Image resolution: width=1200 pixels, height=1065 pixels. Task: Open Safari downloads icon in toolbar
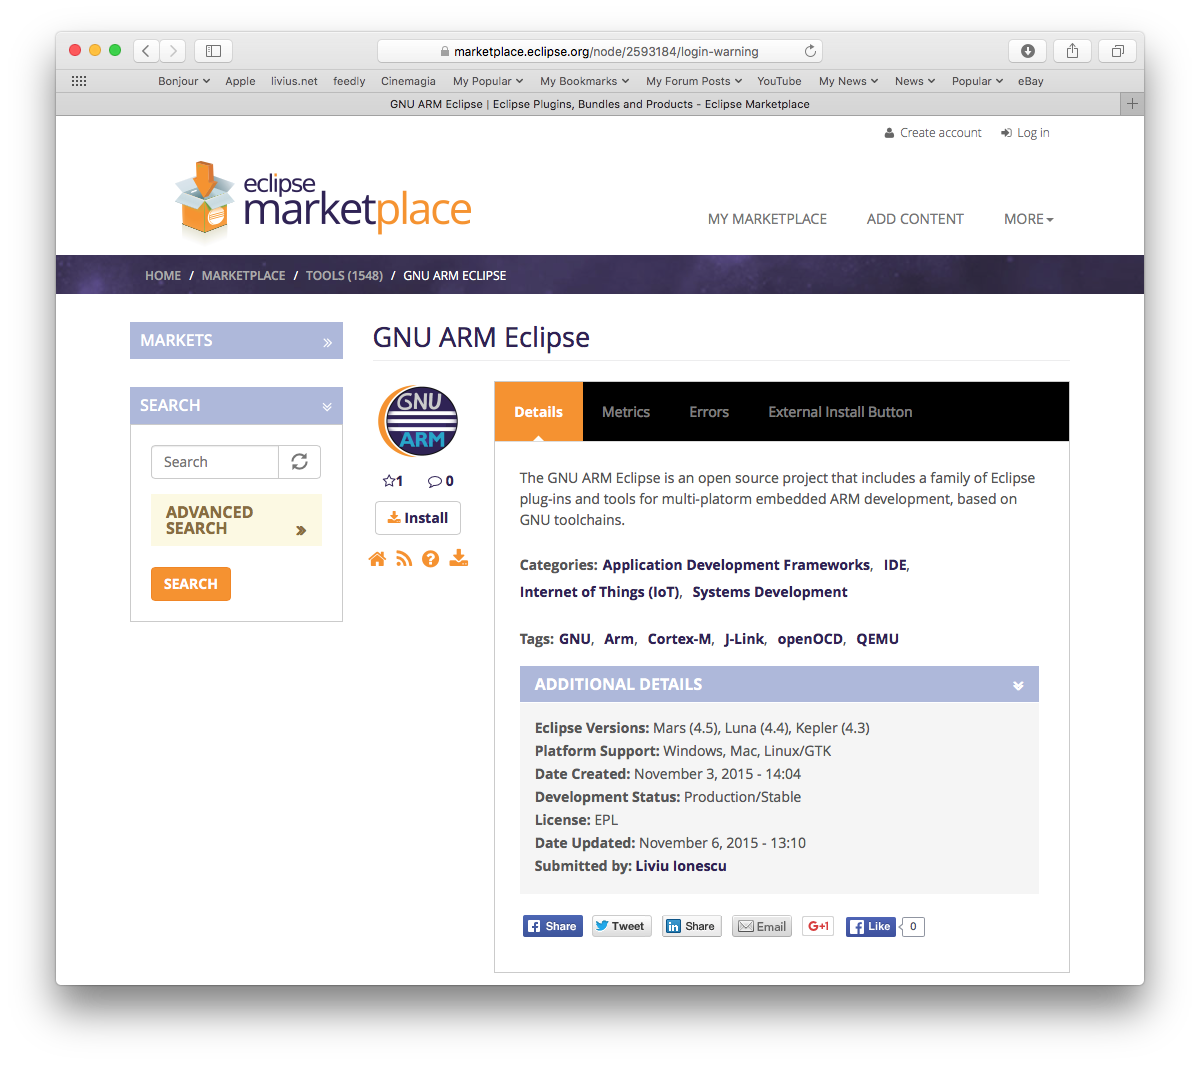[x=1027, y=51]
